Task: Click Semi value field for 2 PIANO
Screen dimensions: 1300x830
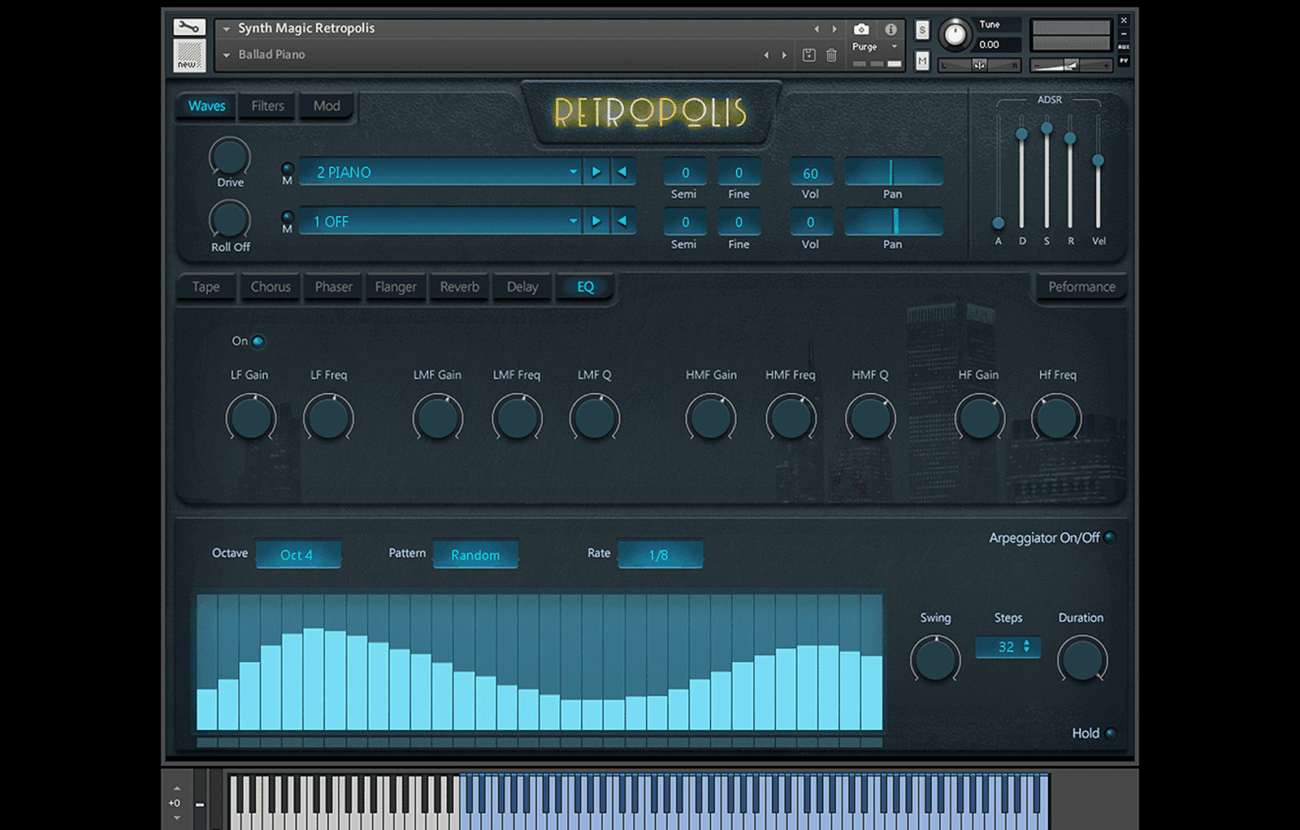Action: coord(685,172)
